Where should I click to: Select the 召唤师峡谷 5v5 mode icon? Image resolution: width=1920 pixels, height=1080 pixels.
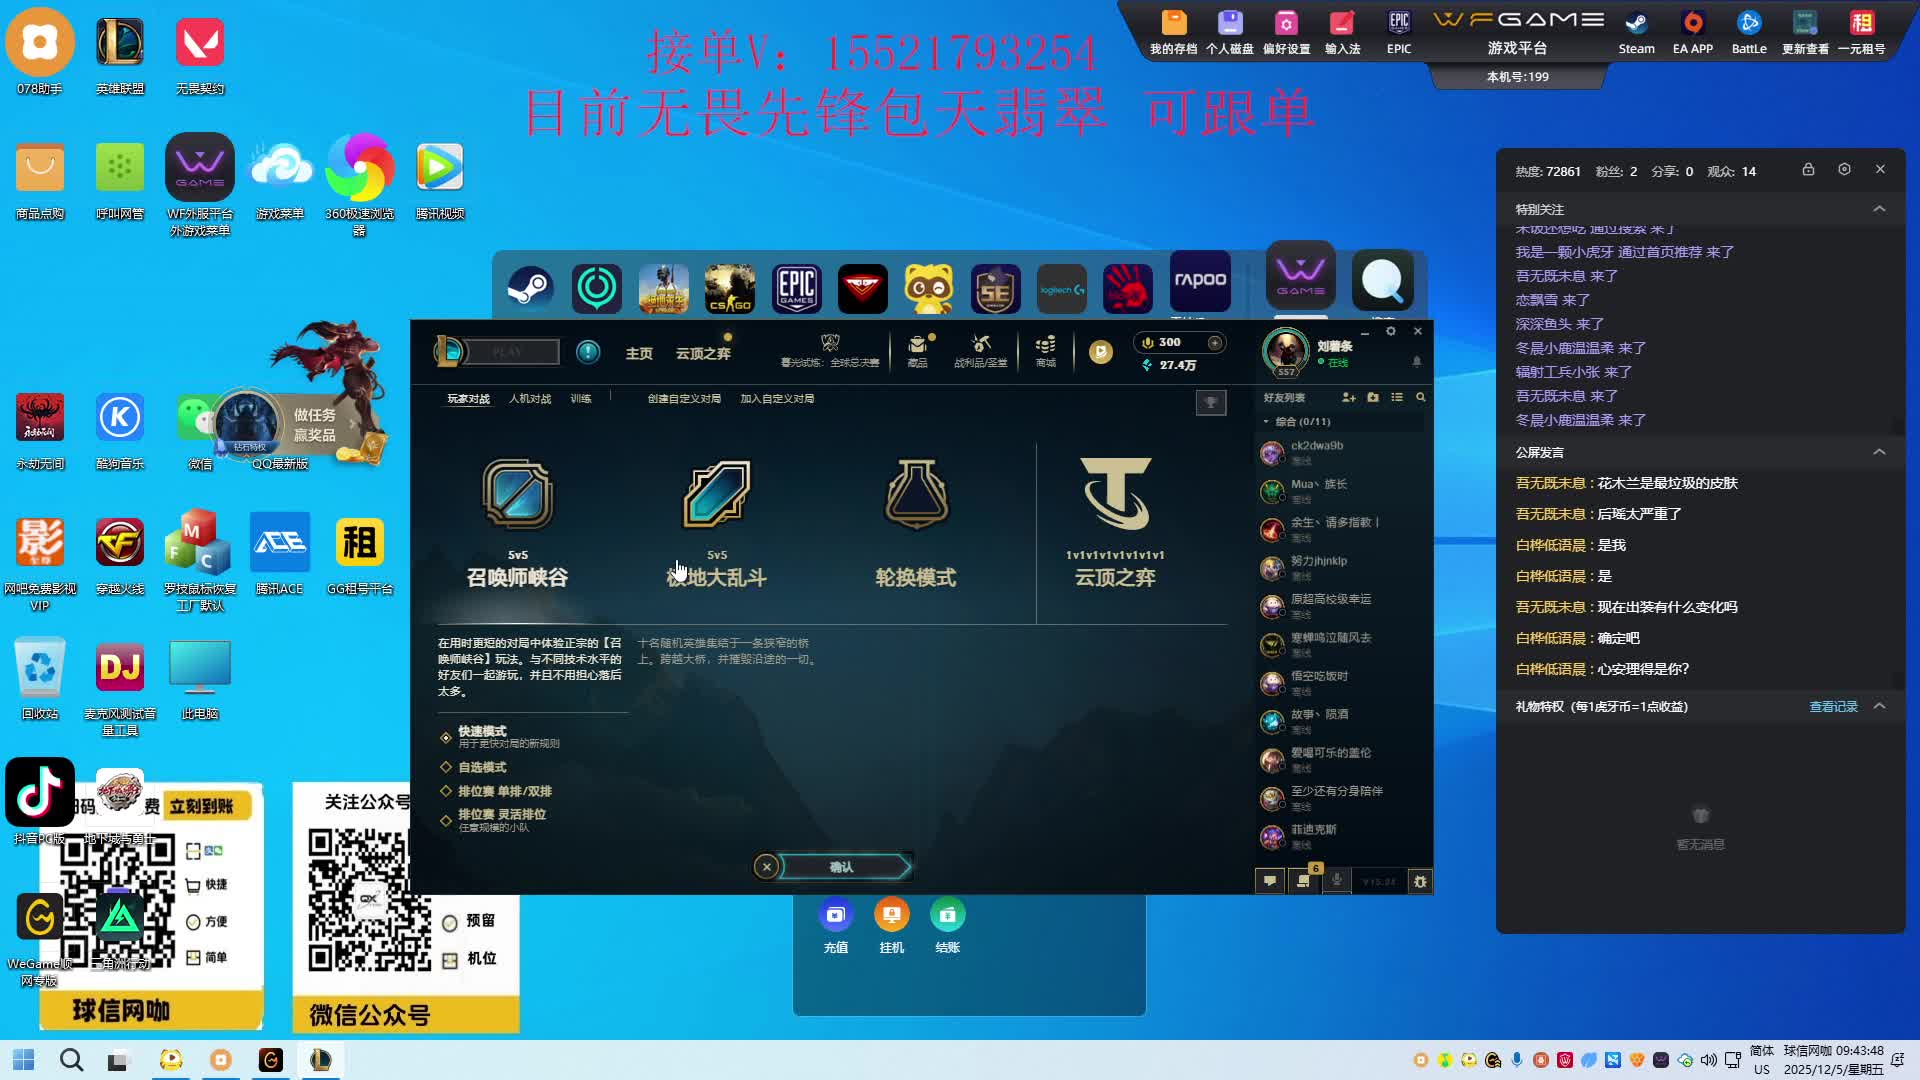tap(517, 494)
